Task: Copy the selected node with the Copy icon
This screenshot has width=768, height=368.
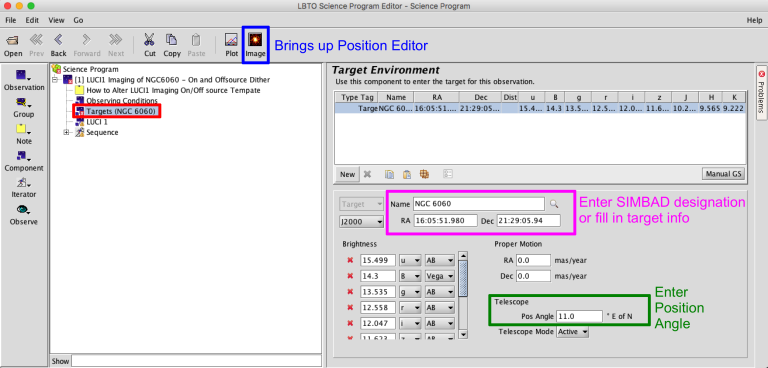Action: tap(171, 40)
